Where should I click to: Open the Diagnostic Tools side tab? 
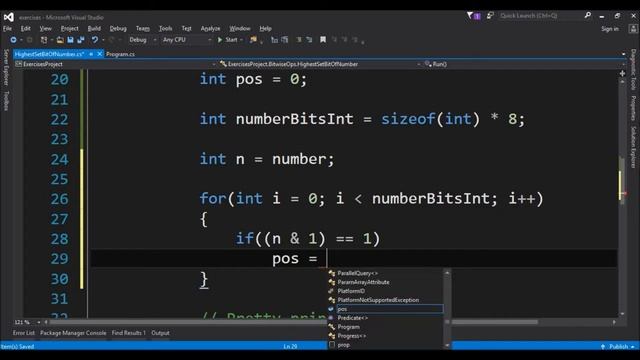point(633,69)
